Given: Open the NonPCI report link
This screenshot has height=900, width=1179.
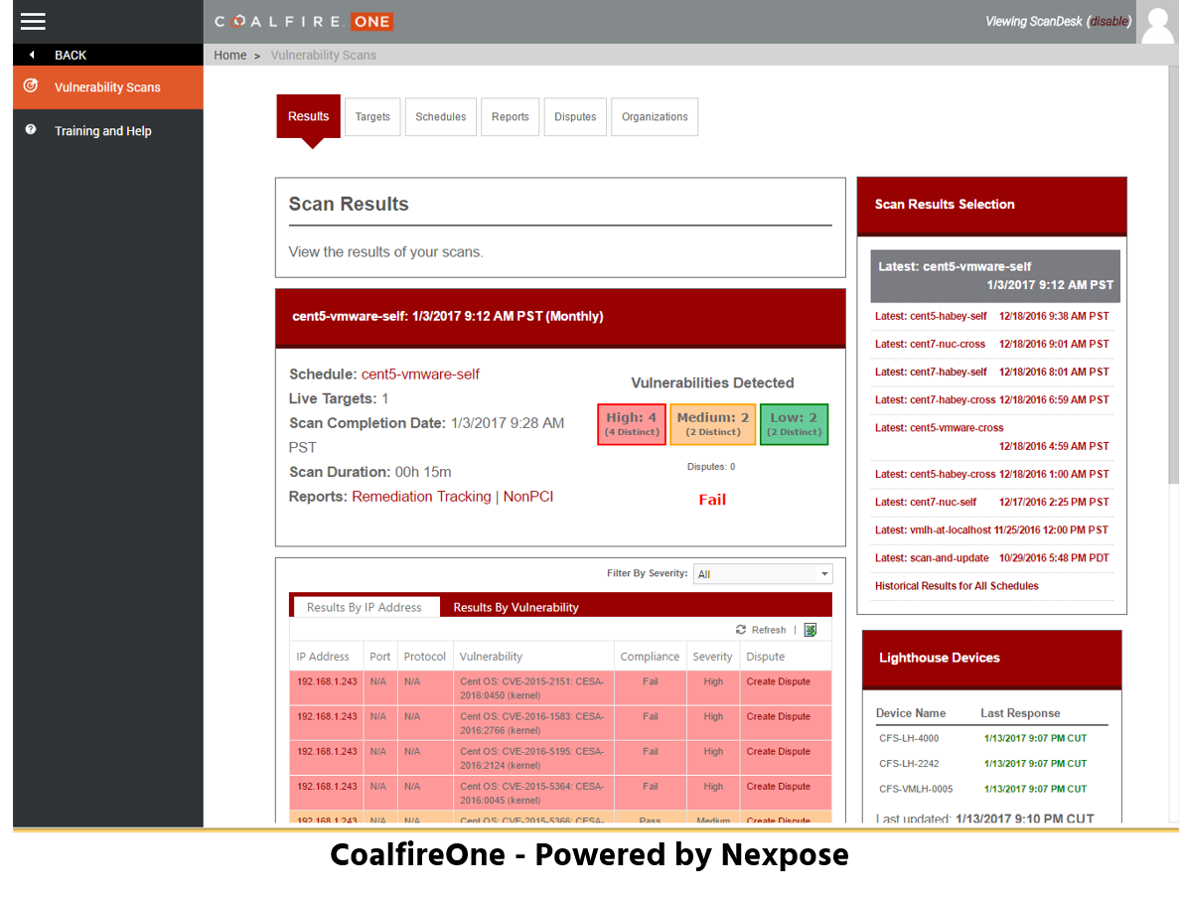Looking at the screenshot, I should coord(528,497).
